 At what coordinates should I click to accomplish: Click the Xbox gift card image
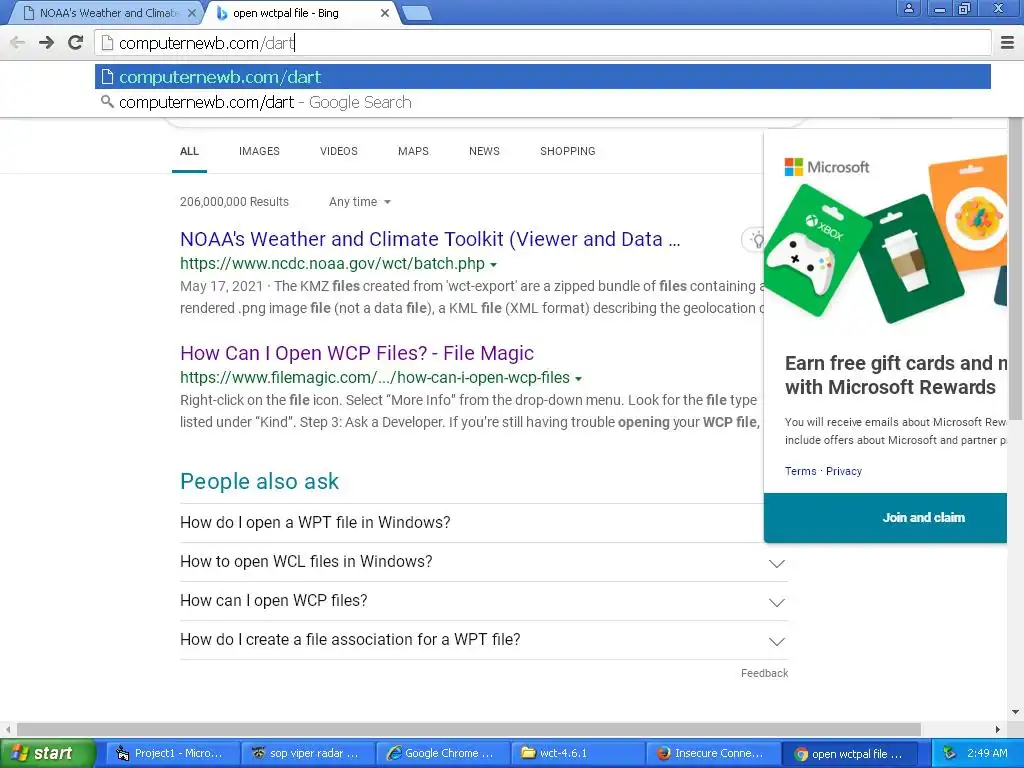coord(818,250)
